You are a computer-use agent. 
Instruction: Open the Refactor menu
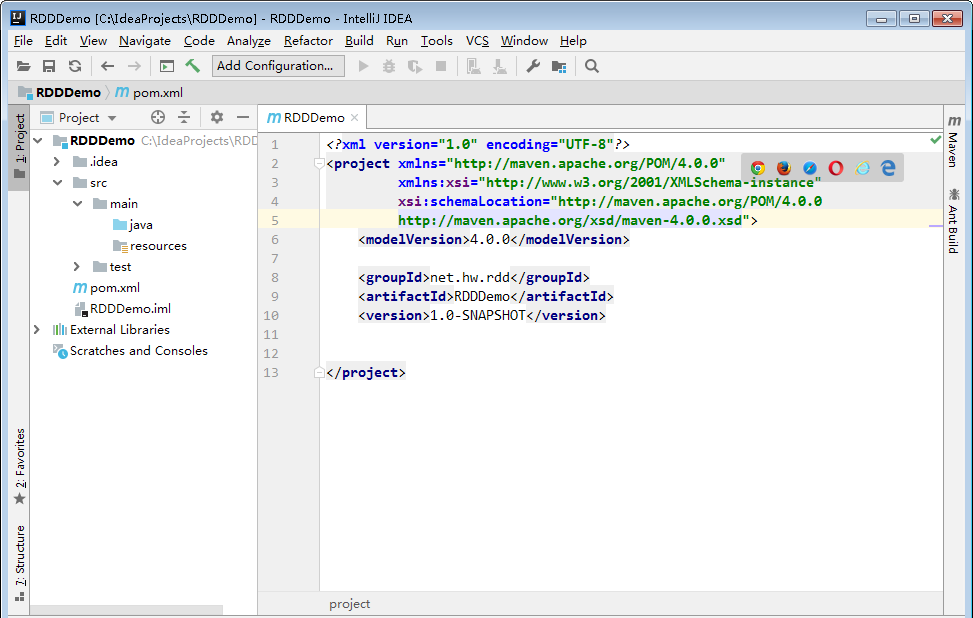(308, 41)
